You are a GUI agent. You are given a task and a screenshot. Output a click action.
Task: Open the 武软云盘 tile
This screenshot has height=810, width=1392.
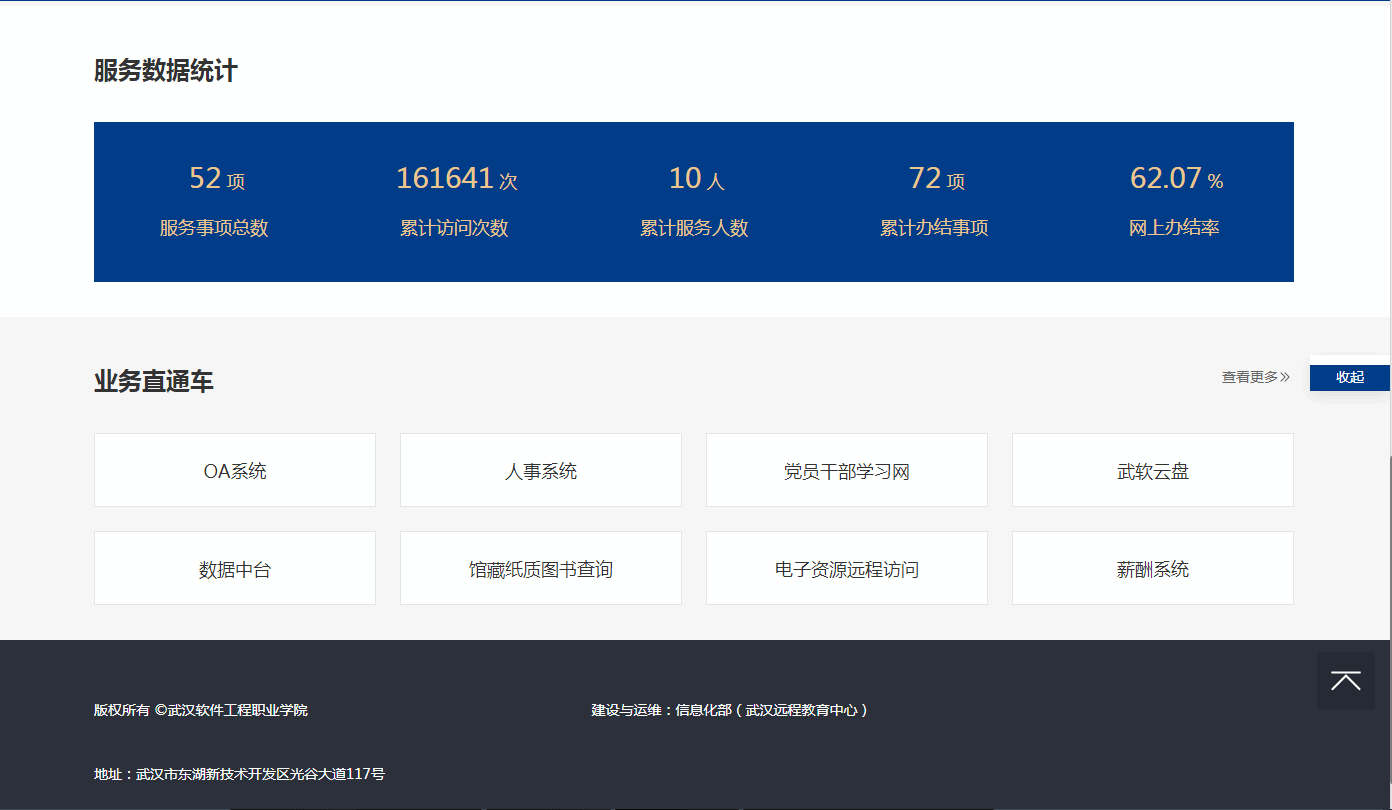point(1152,471)
